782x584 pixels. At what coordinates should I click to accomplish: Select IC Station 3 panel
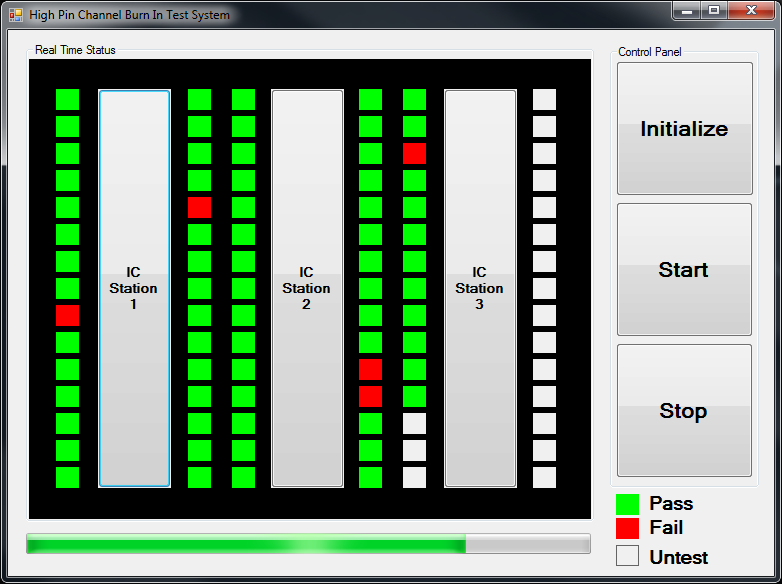pyautogui.click(x=480, y=288)
